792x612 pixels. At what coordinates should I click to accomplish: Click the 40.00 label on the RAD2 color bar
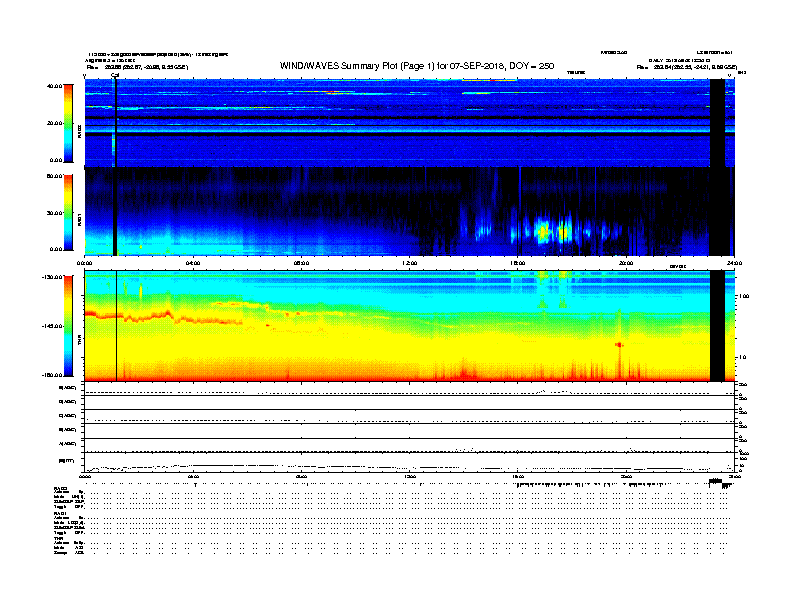click(55, 86)
